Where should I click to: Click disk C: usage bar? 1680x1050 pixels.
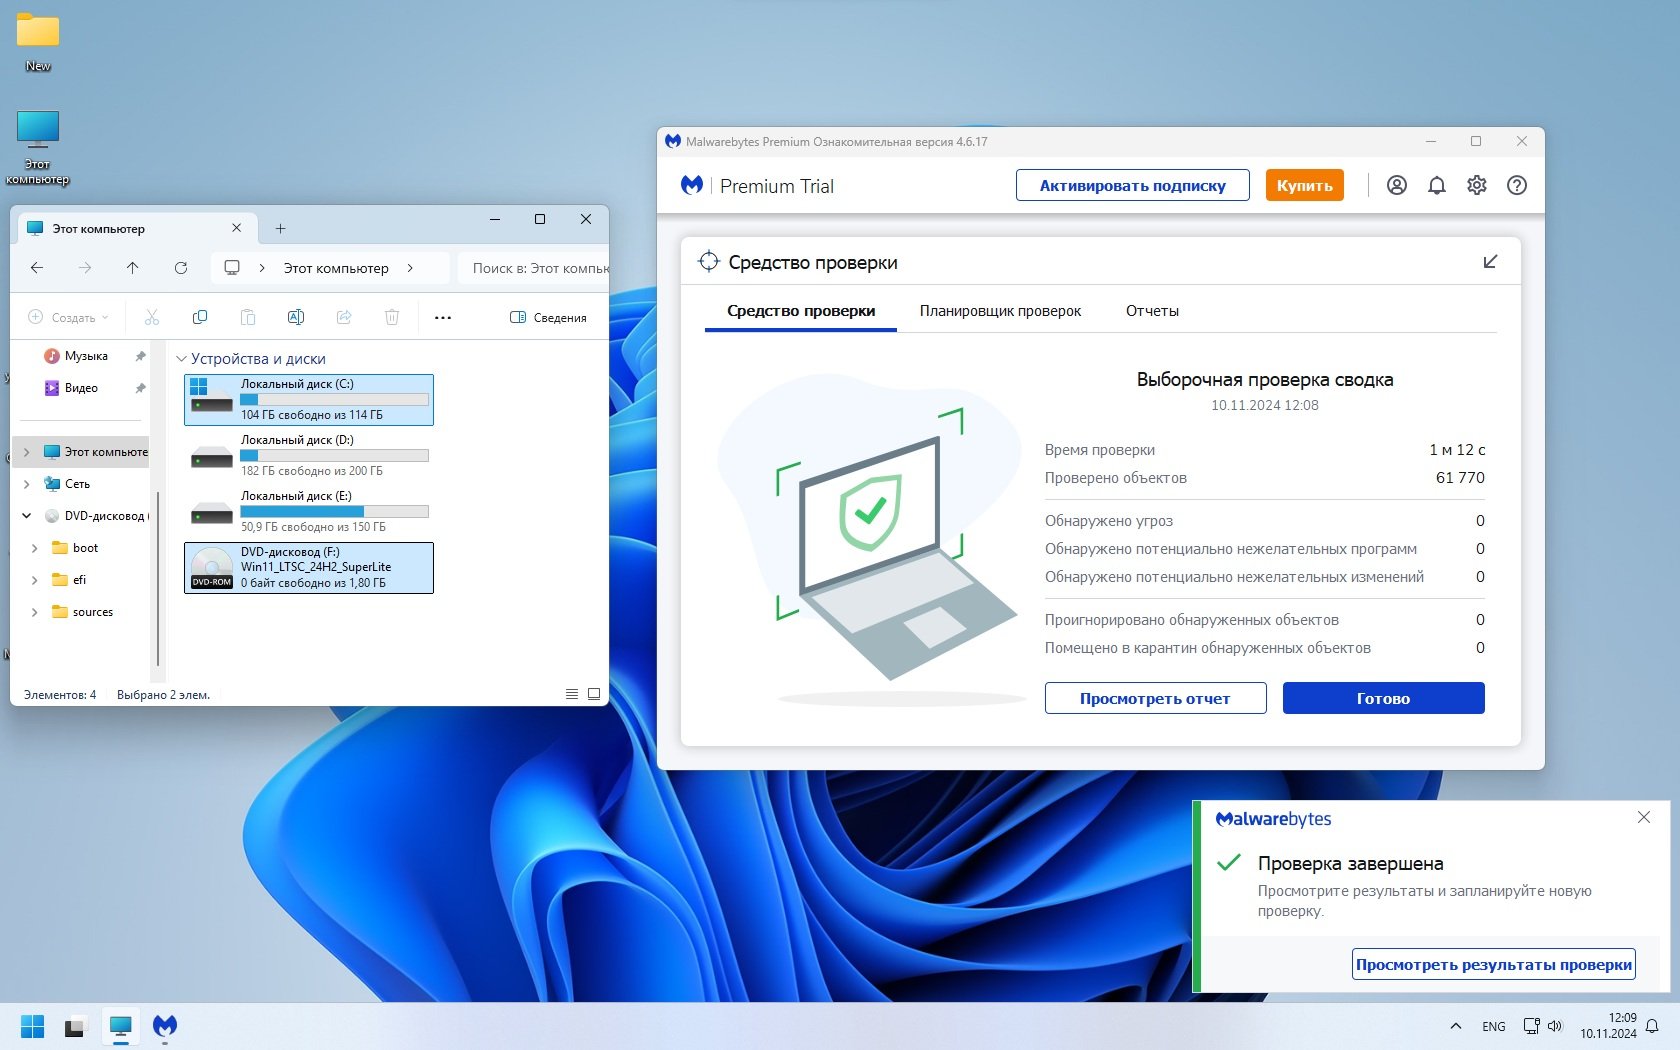(x=334, y=399)
